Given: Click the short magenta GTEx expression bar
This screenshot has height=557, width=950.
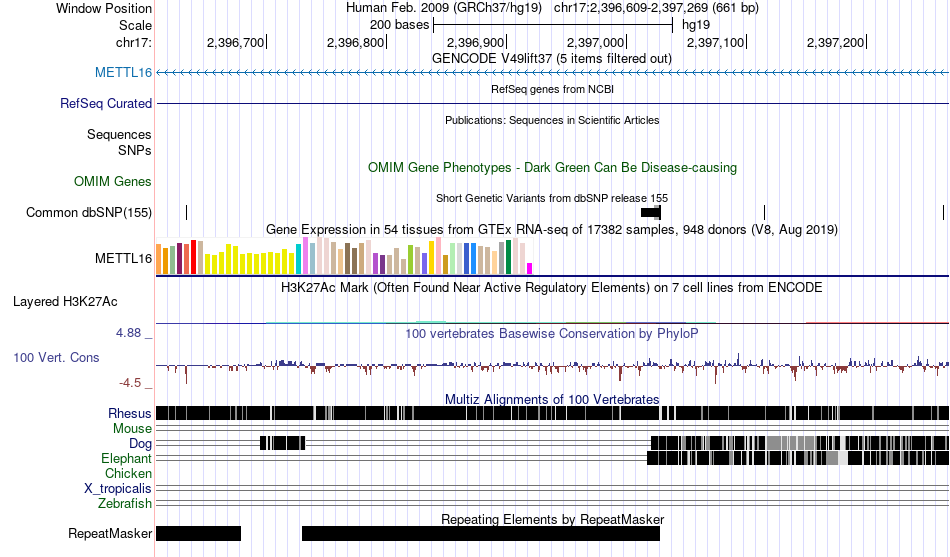Looking at the screenshot, I should (x=530, y=268).
